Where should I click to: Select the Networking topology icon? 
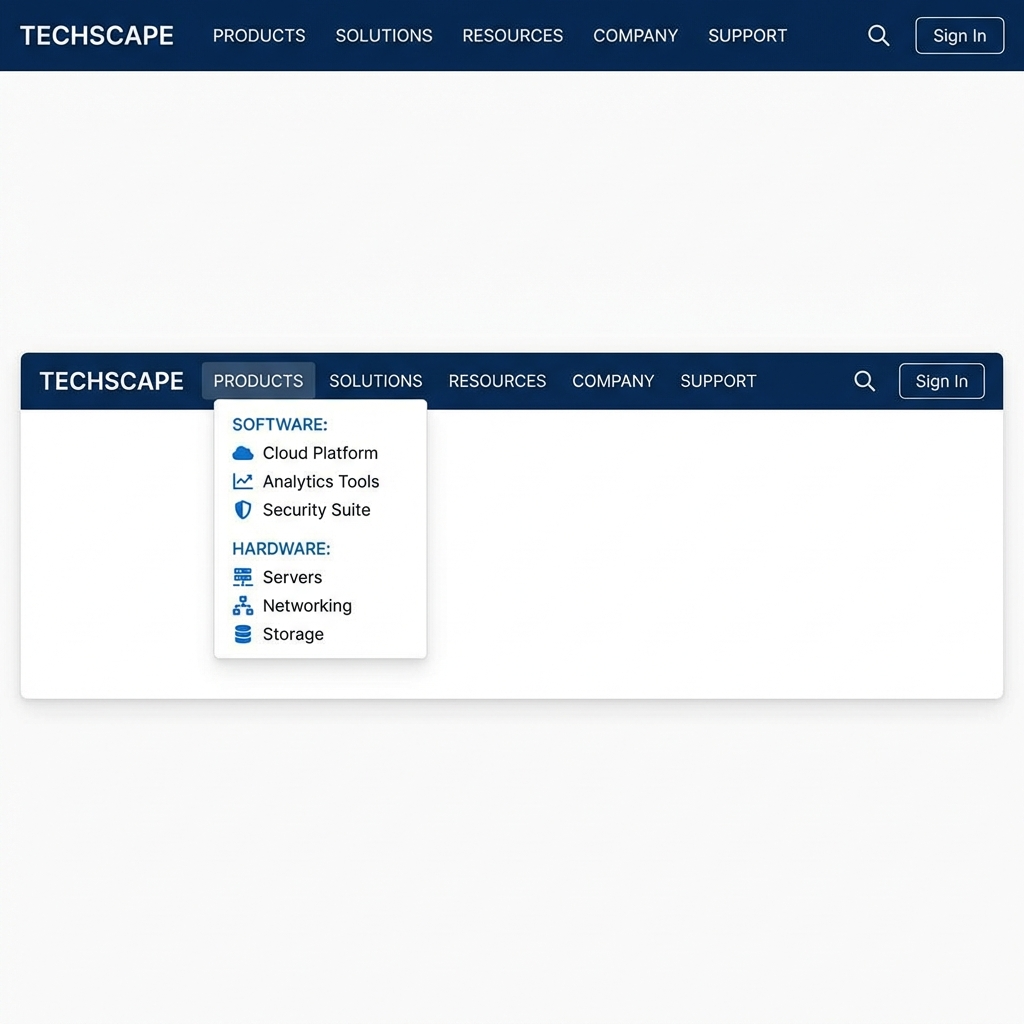coord(242,606)
